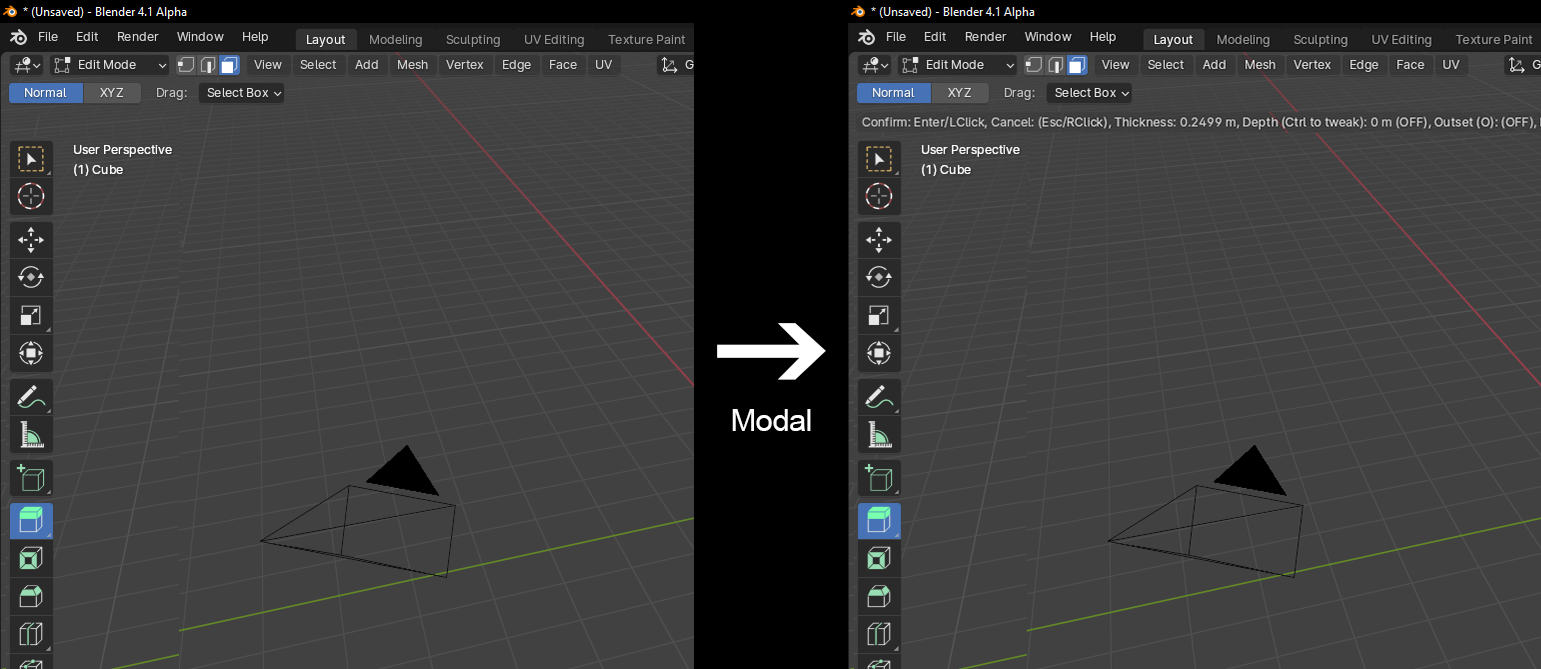Enable vertex select mode in right window
The width and height of the screenshot is (1541, 669).
click(1034, 65)
